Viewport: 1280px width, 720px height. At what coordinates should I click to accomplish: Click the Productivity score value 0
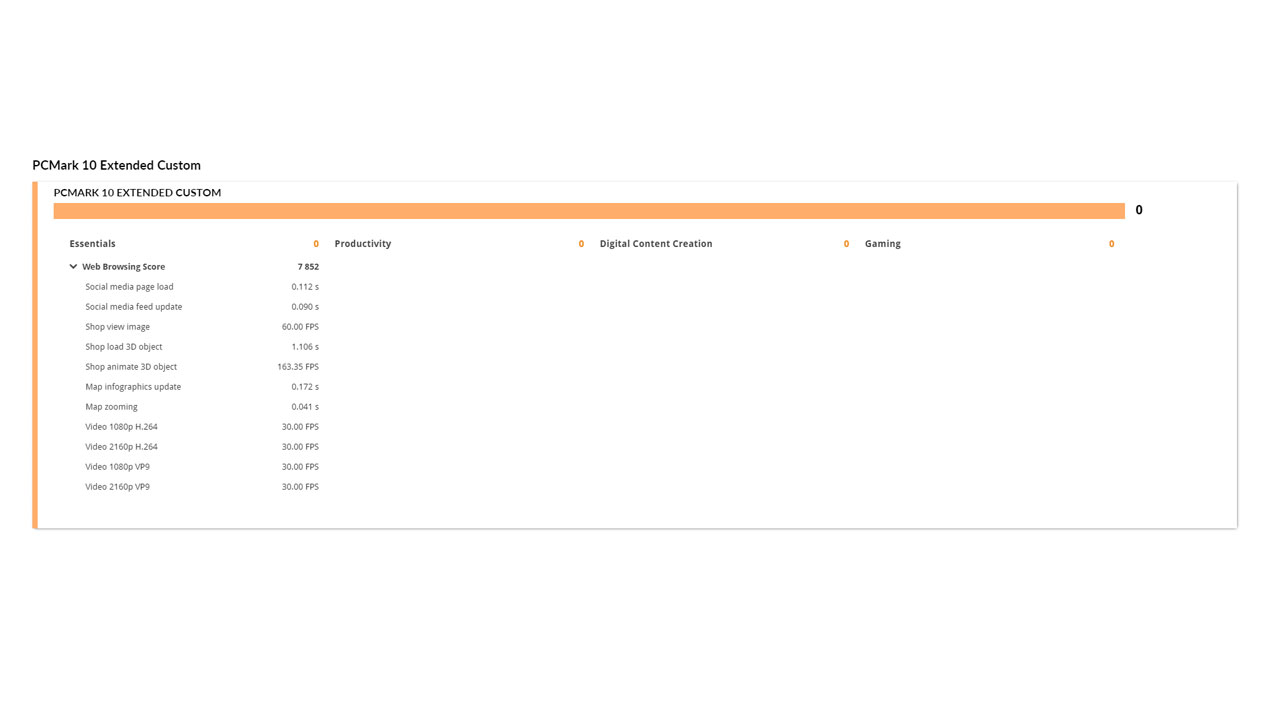[581, 244]
